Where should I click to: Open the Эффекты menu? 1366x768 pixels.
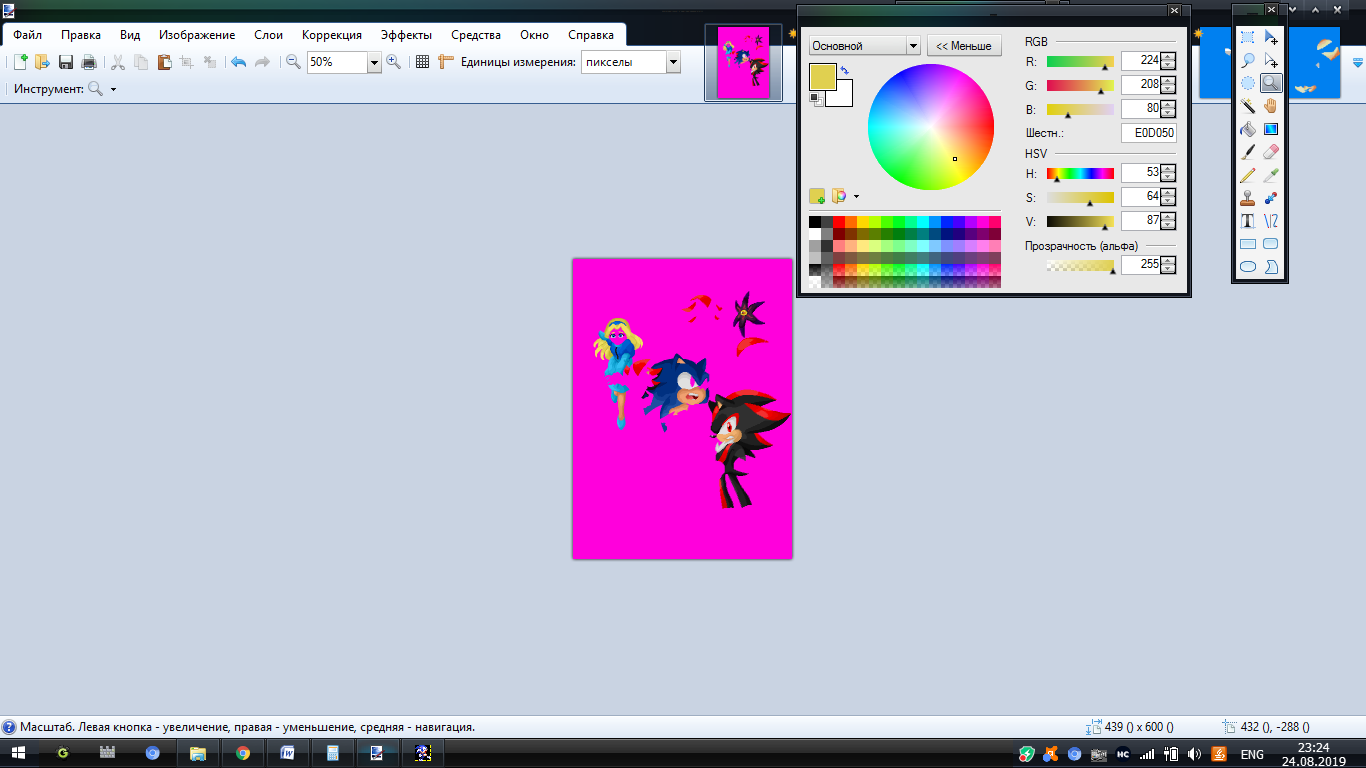407,35
